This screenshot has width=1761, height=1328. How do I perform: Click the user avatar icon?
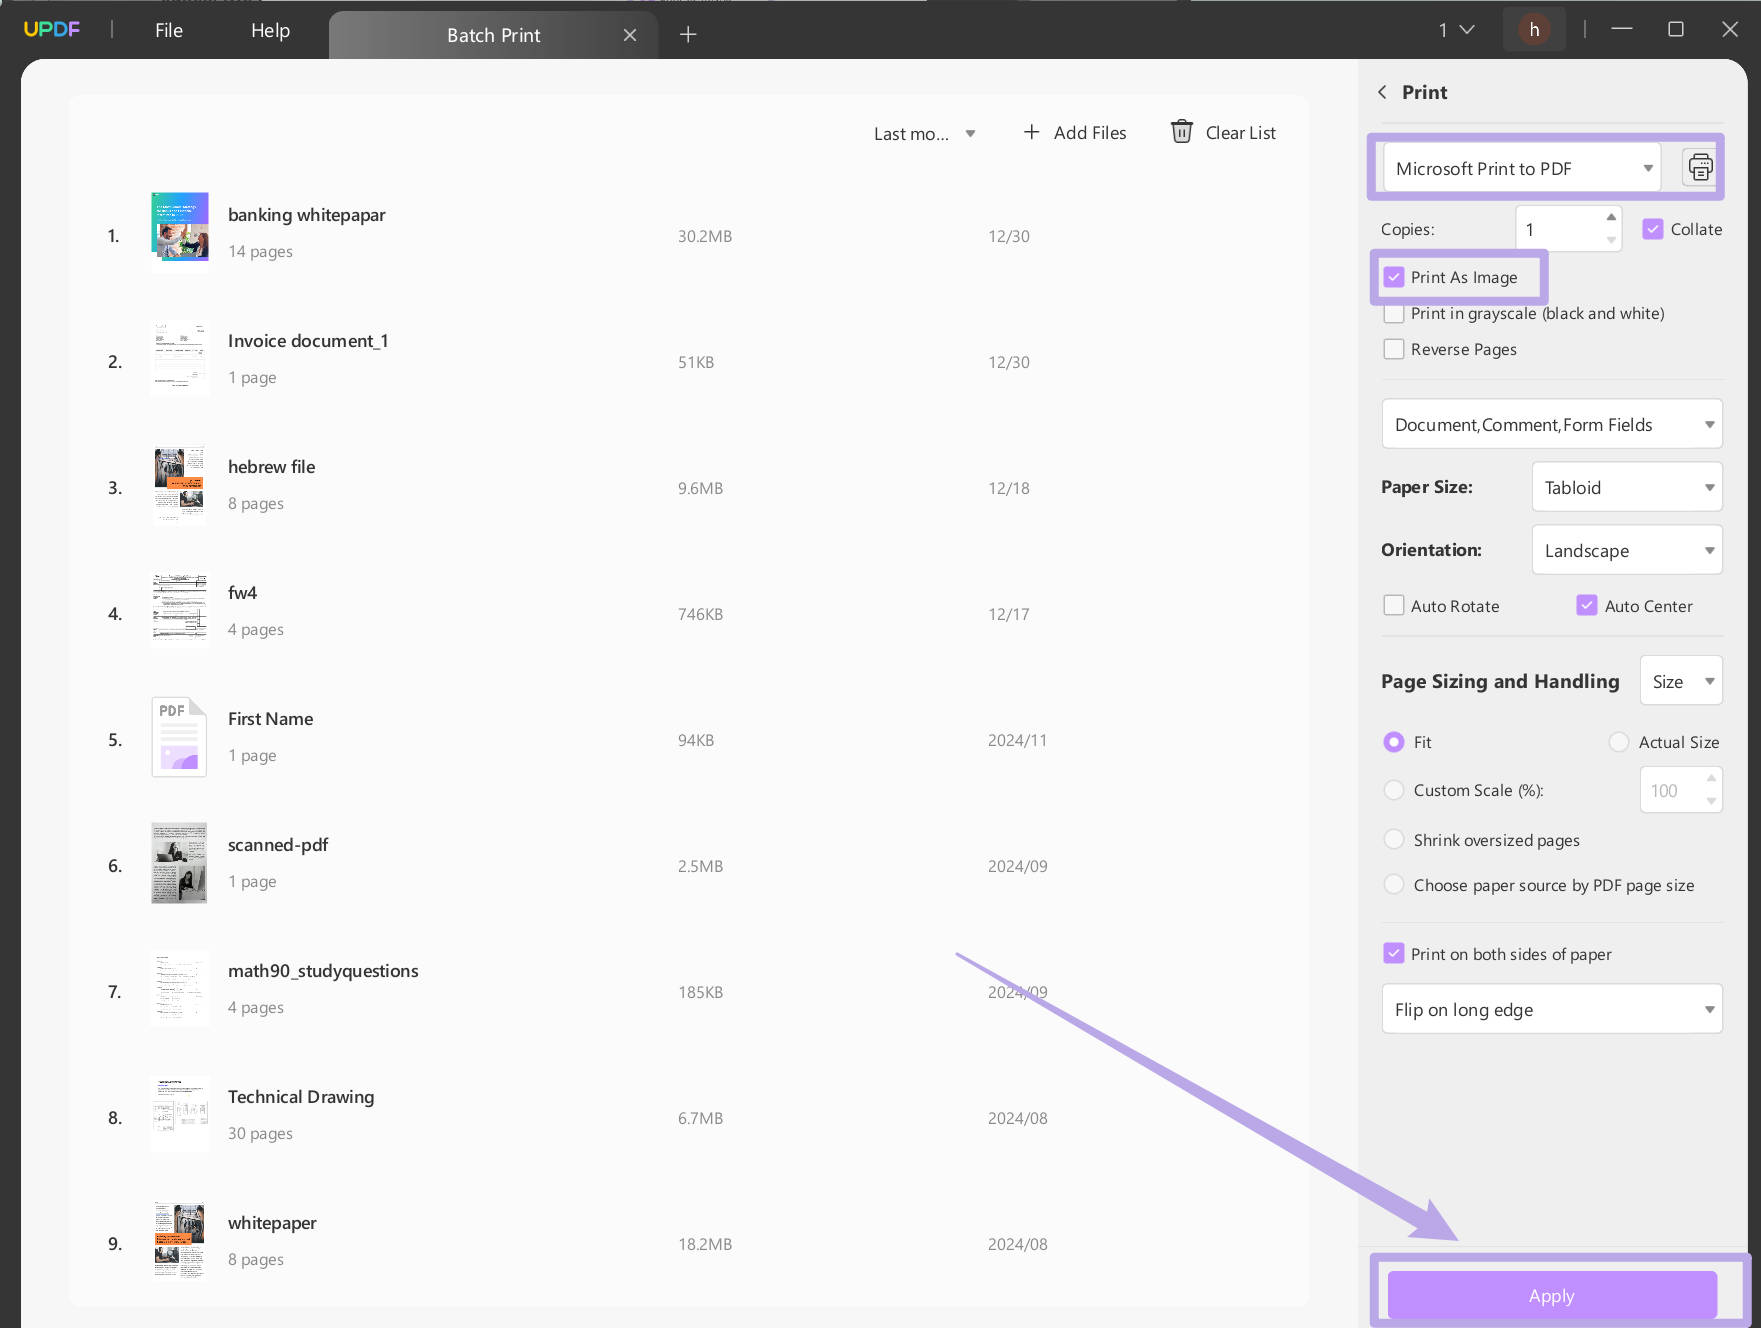click(1533, 30)
